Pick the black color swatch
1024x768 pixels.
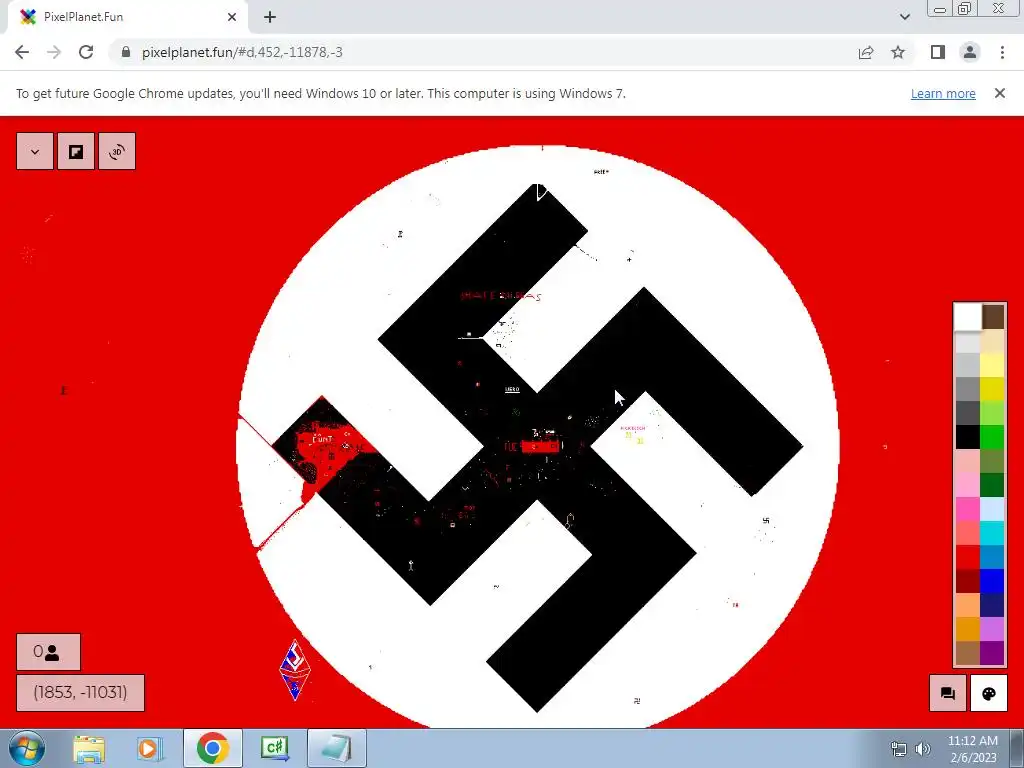[967, 438]
